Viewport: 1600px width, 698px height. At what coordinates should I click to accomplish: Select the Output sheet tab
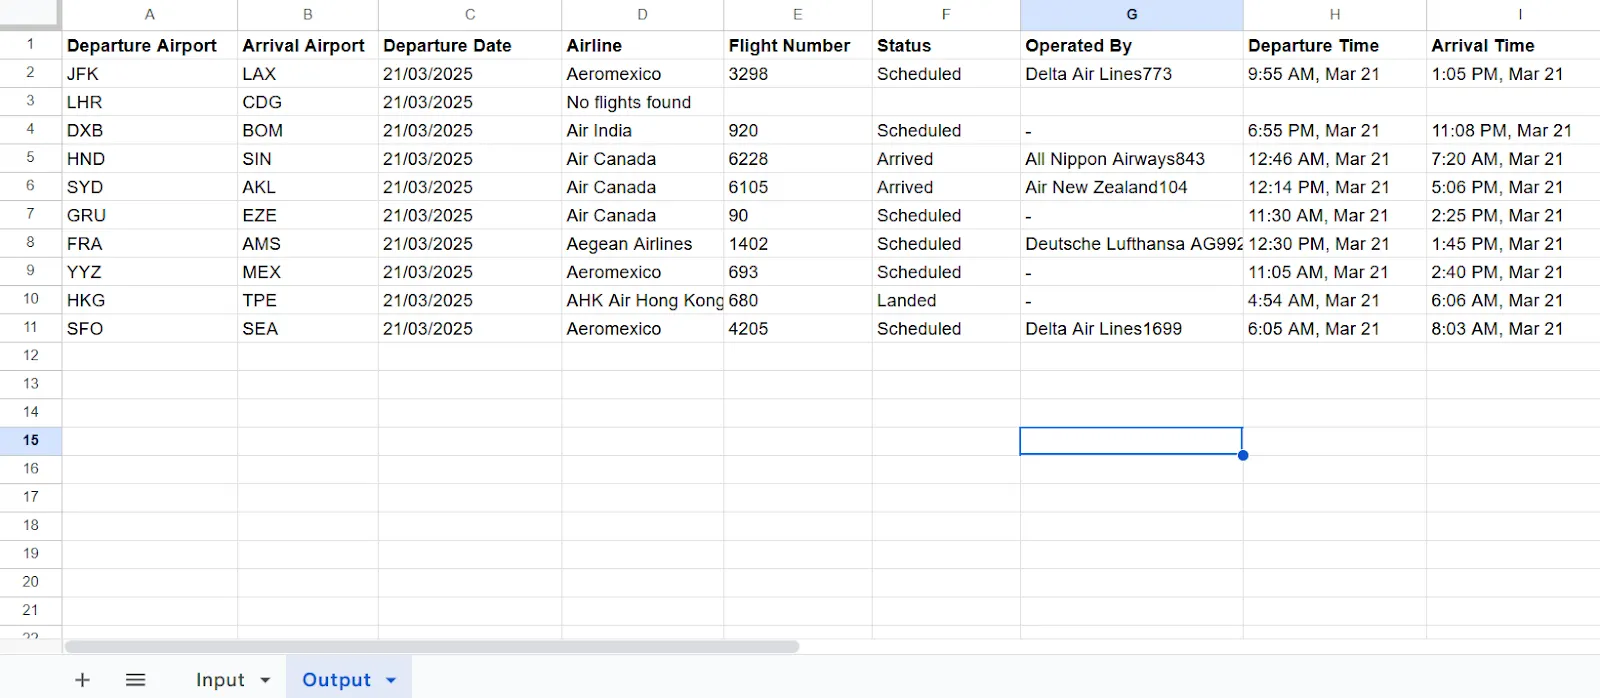(x=336, y=680)
